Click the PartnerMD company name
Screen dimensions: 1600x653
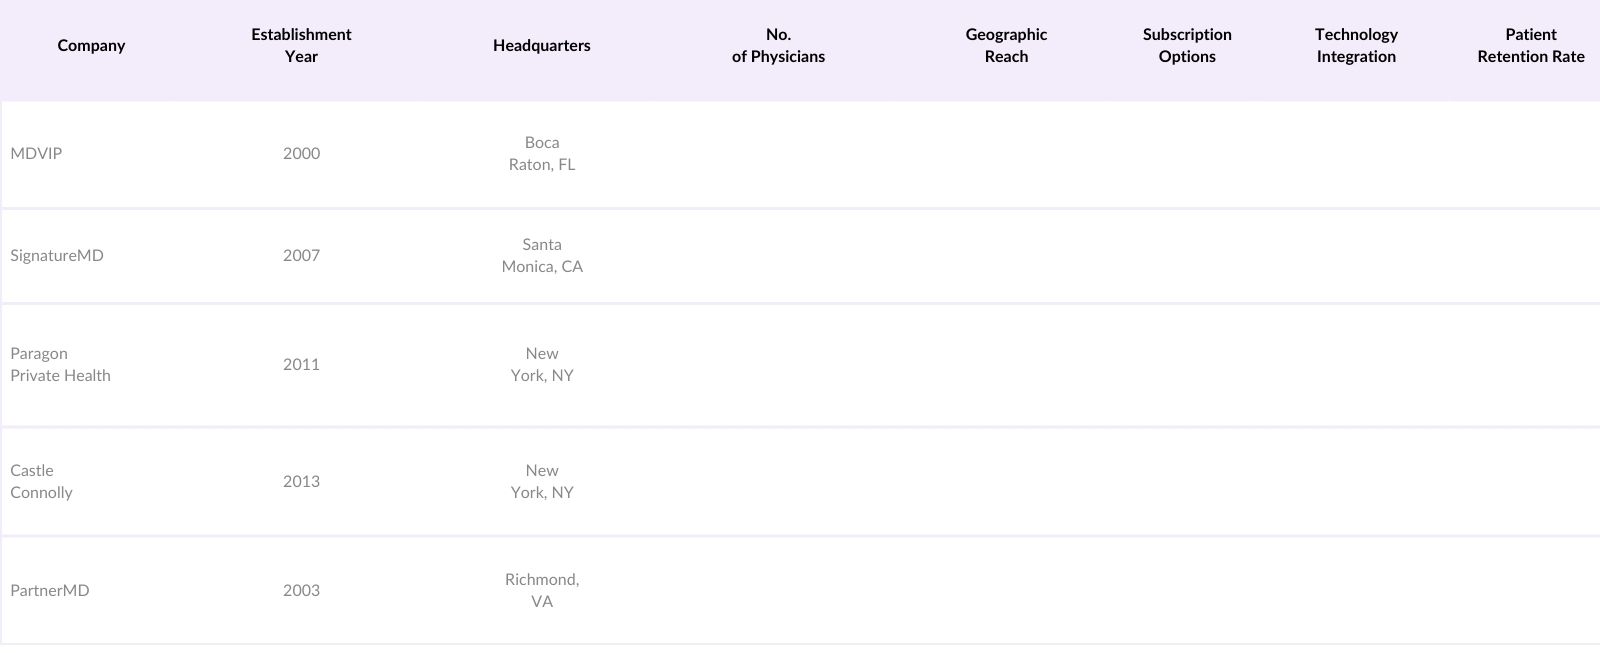(x=50, y=591)
